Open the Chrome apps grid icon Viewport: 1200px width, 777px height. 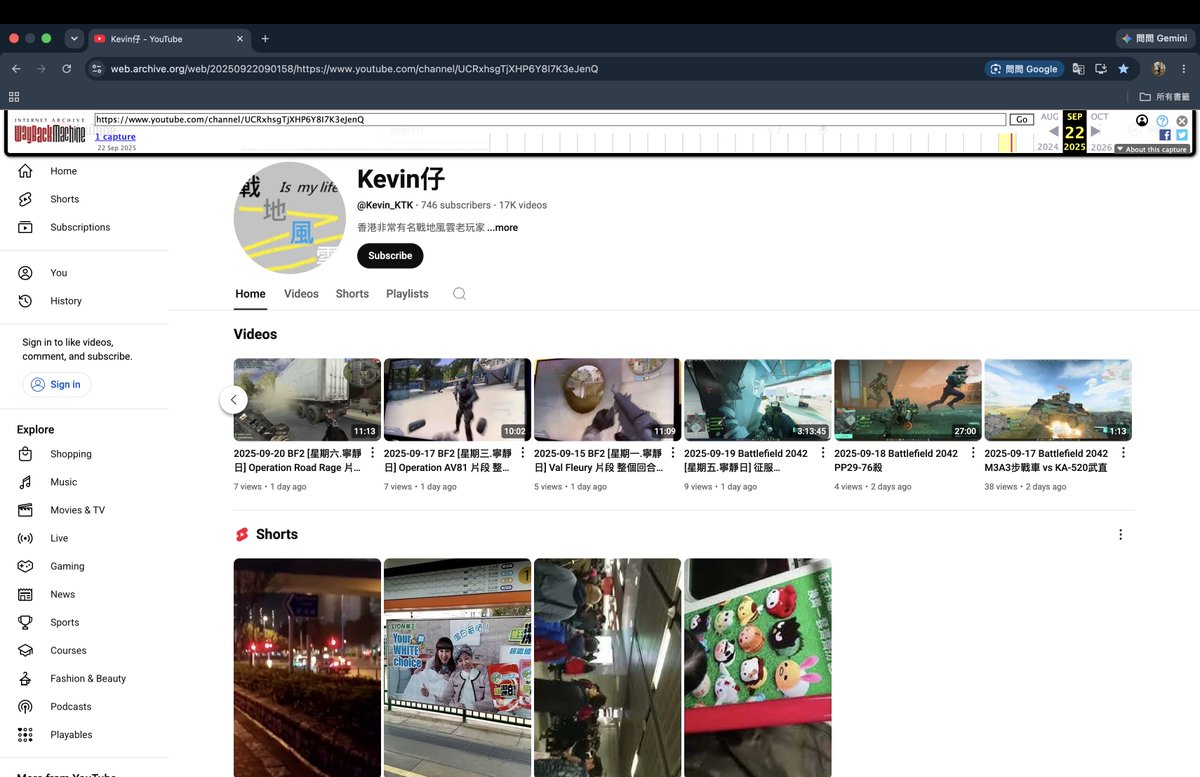coord(14,97)
